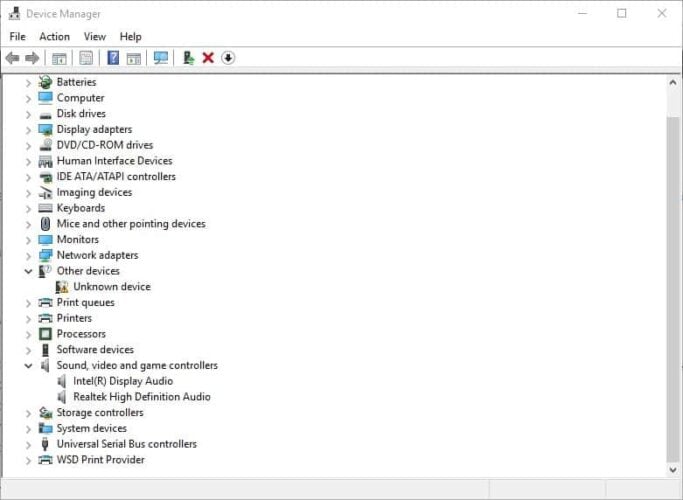
Task: Click the DVD/CD-ROM drives disc icon
Action: (45, 145)
